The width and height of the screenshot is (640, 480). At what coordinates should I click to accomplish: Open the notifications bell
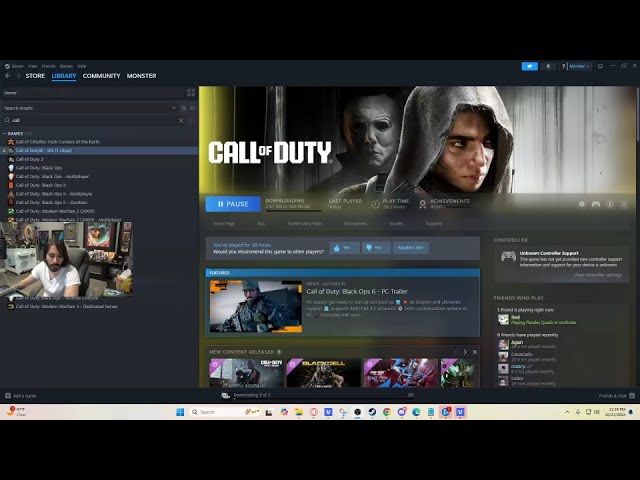(x=548, y=66)
